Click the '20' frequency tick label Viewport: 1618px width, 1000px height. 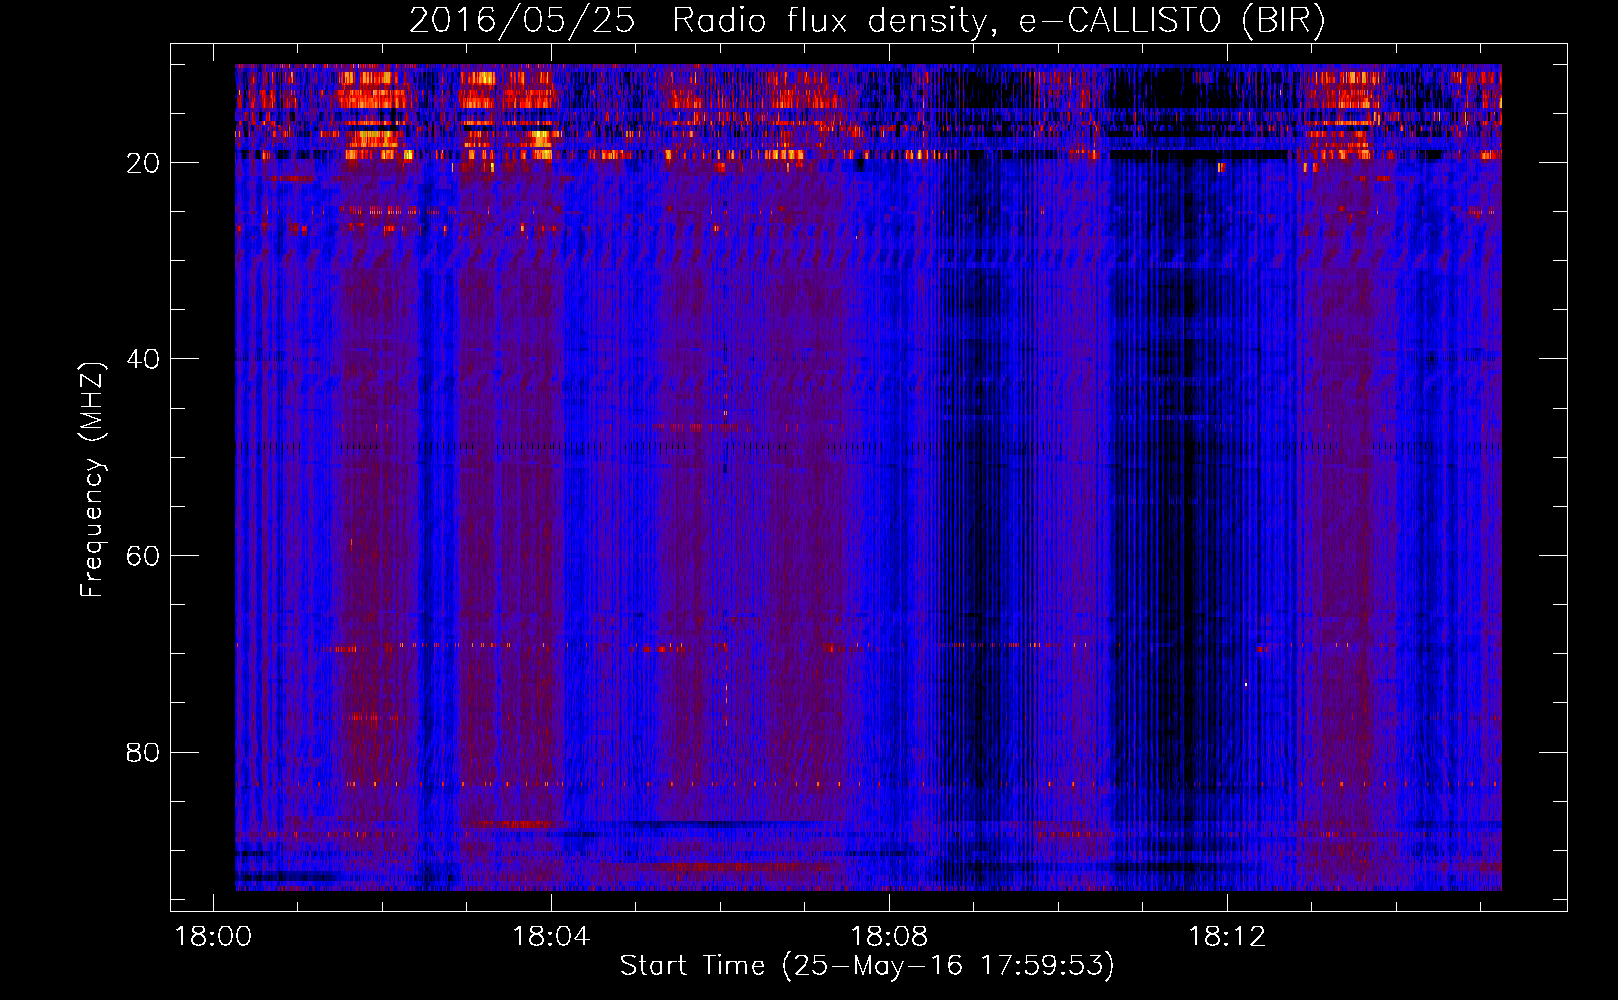coord(143,163)
